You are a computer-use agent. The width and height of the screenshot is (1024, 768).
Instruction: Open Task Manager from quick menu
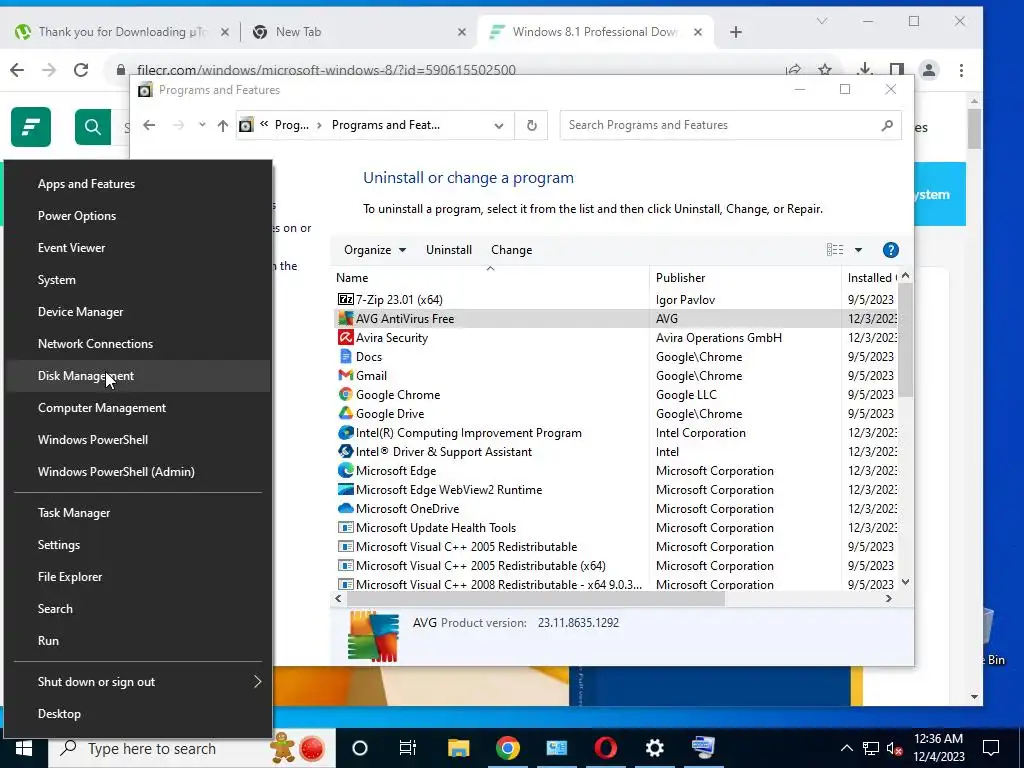point(138,513)
